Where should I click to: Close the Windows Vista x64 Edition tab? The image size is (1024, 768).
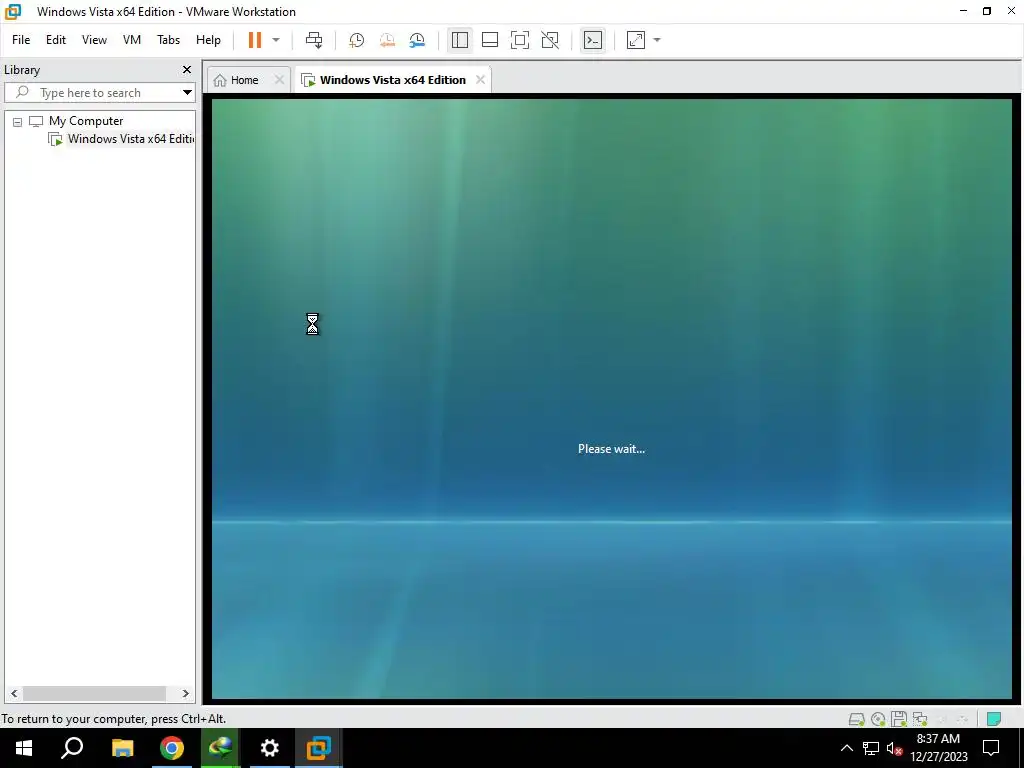(x=481, y=80)
